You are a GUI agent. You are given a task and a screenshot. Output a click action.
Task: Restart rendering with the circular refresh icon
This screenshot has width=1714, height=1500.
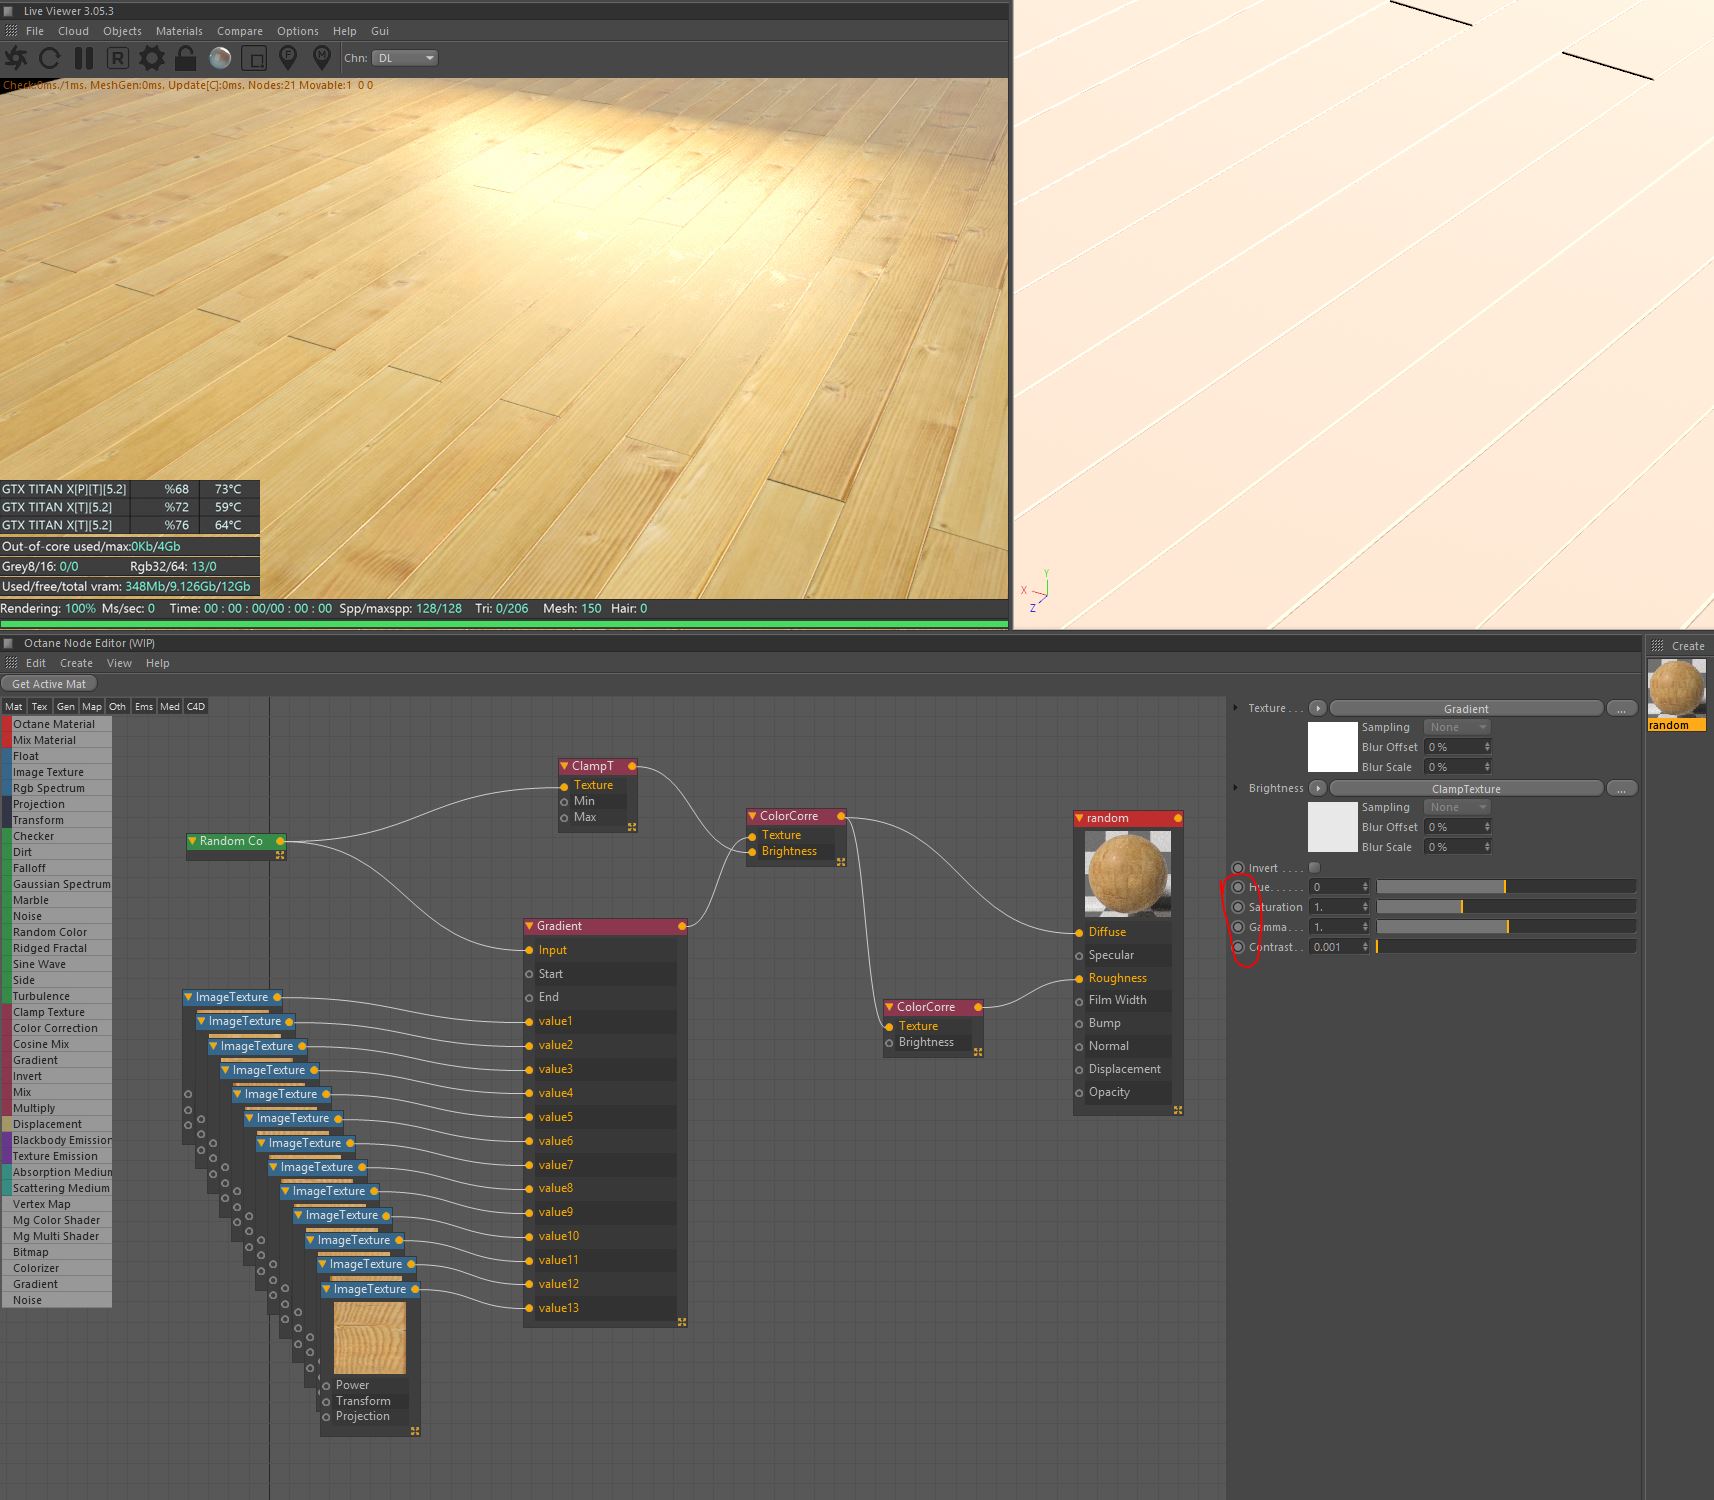49,58
